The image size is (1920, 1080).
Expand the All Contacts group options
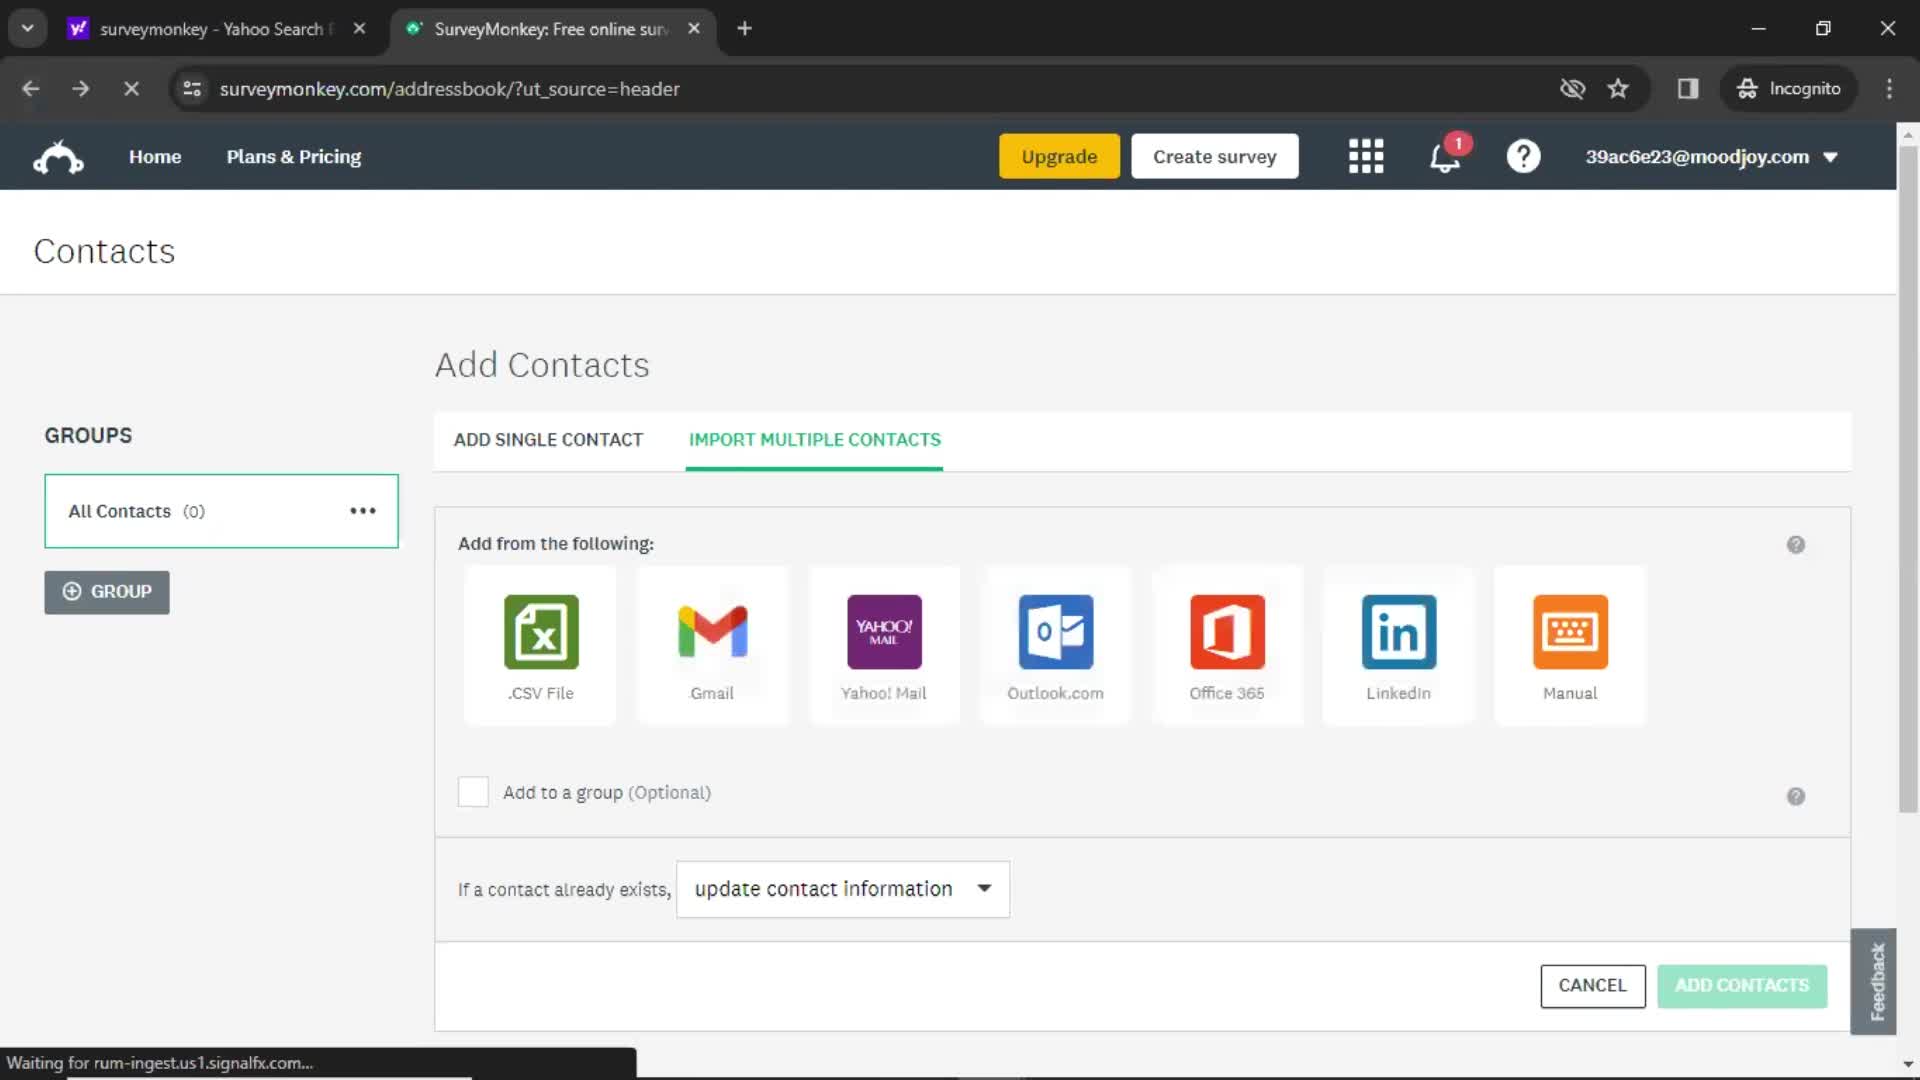(x=363, y=512)
